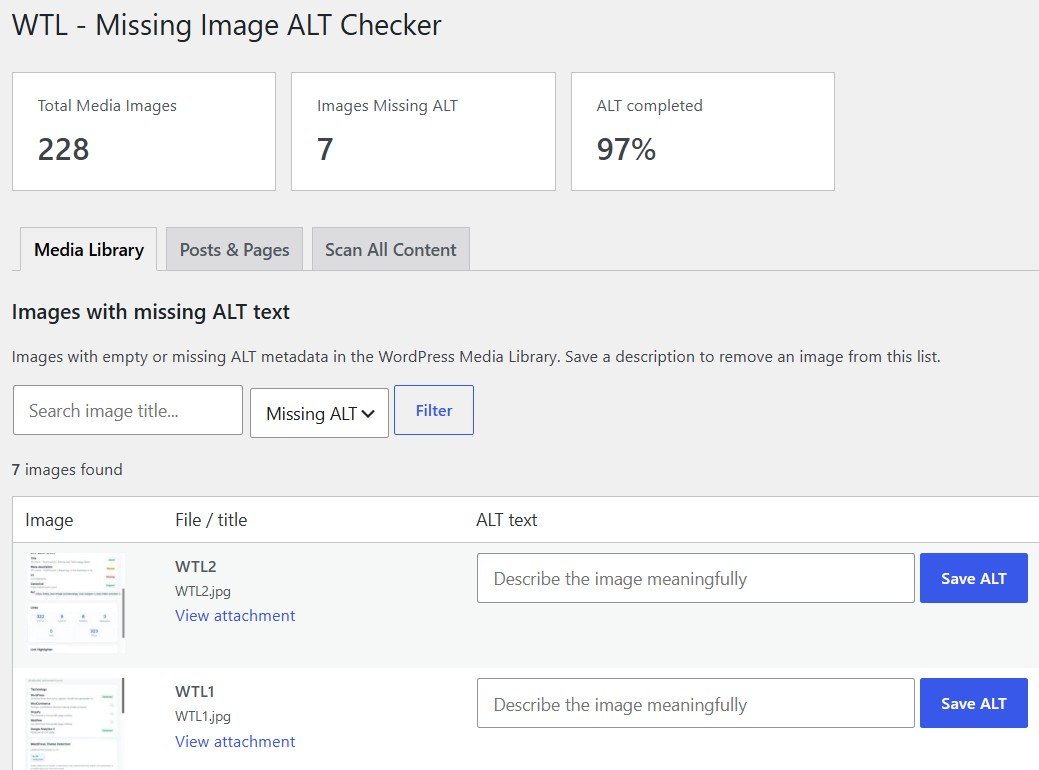Open View attachment link for WTL1
1039x770 pixels.
coord(235,742)
